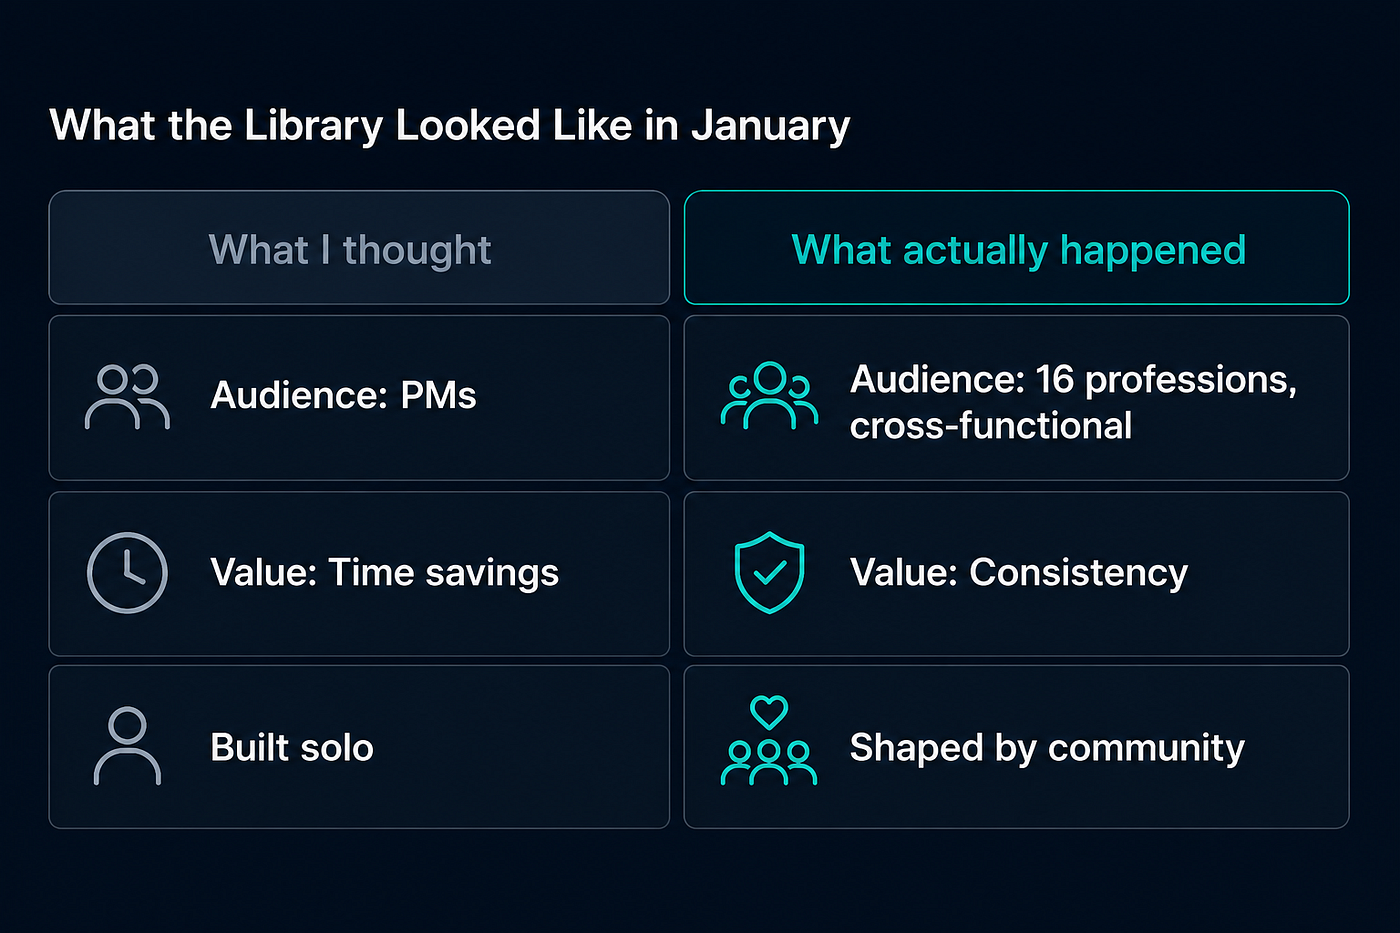The width and height of the screenshot is (1400, 933).
Task: Click the 'Audience: PMs' text
Action: point(343,396)
